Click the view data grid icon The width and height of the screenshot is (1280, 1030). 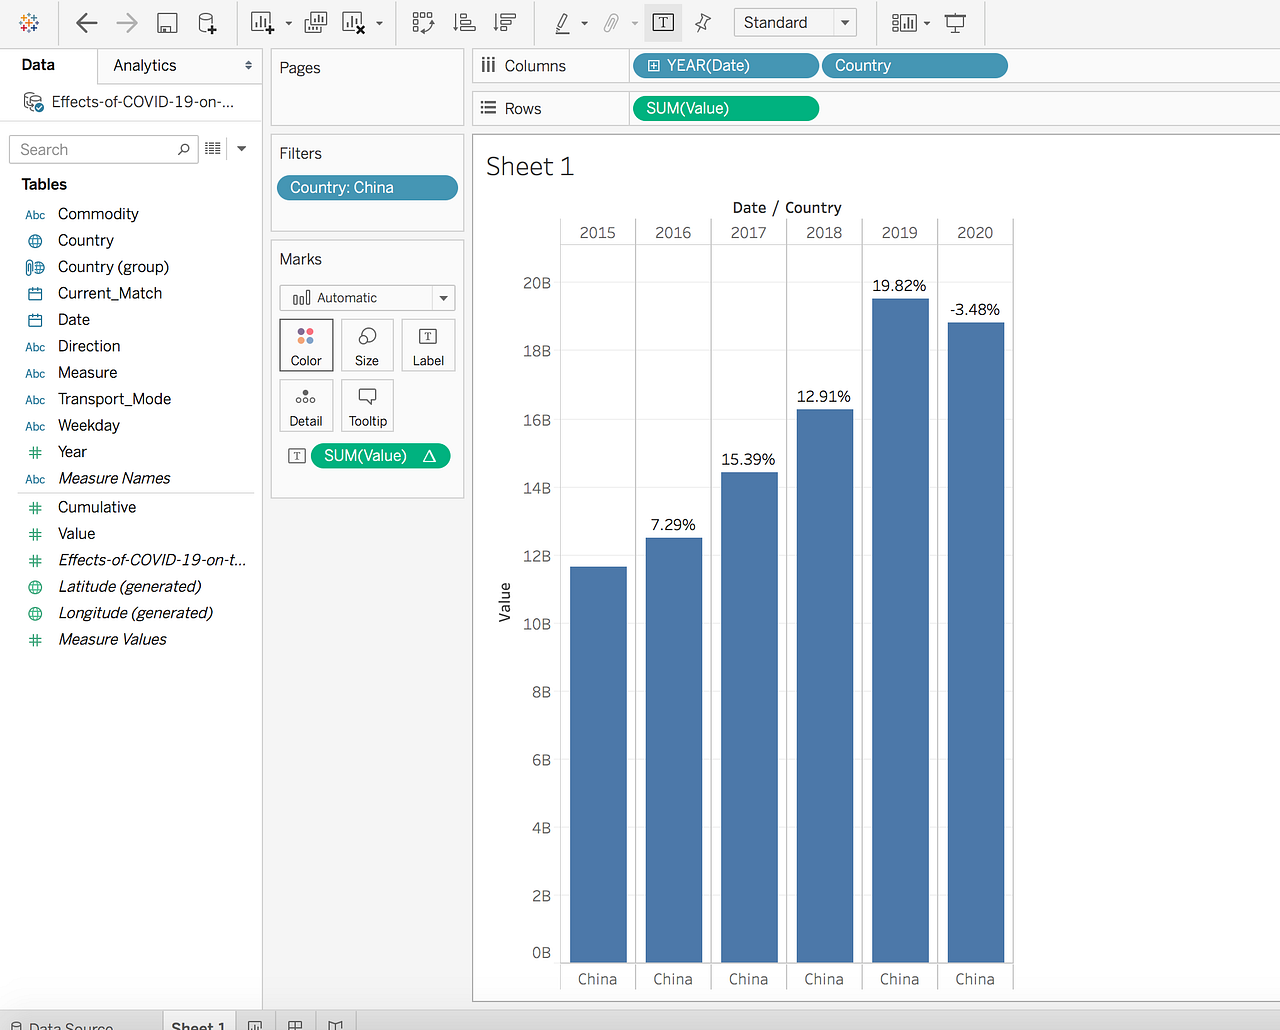[x=213, y=149]
